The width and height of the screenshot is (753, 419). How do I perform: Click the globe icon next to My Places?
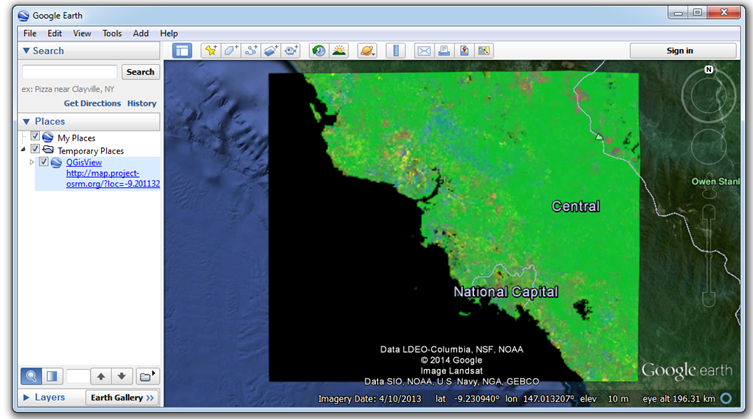tap(48, 137)
